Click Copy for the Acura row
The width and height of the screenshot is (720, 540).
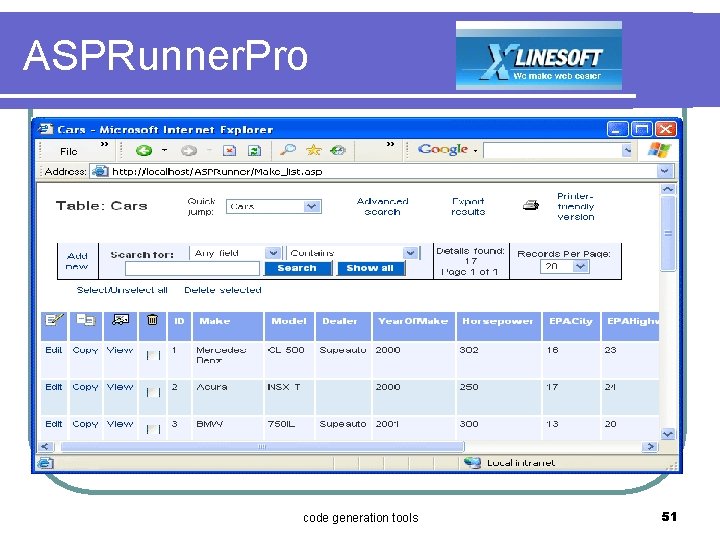pos(85,387)
